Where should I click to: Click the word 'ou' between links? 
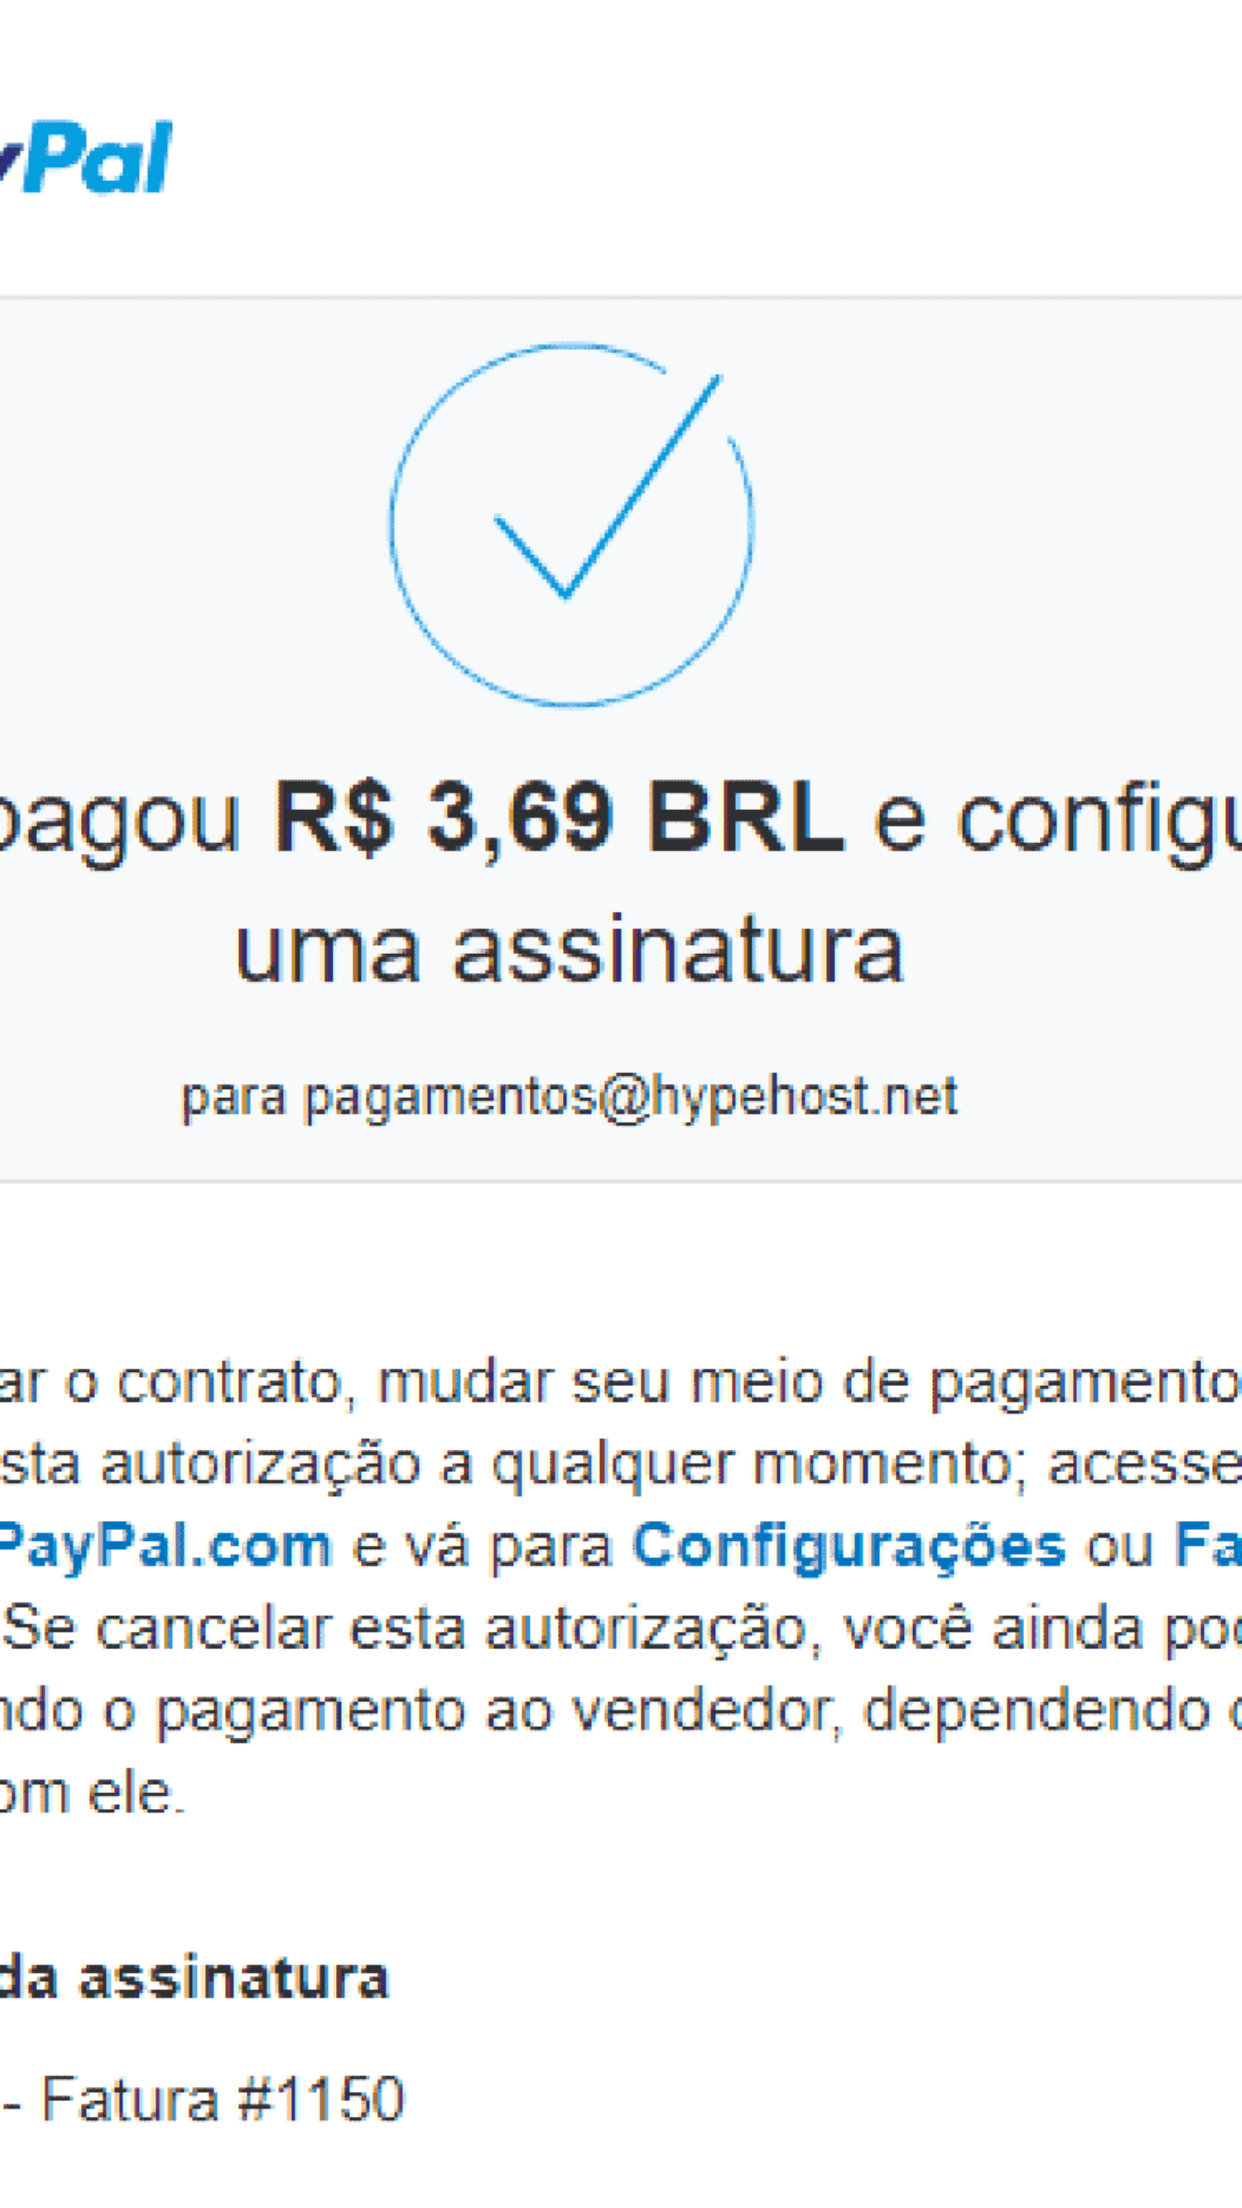coord(1120,1549)
